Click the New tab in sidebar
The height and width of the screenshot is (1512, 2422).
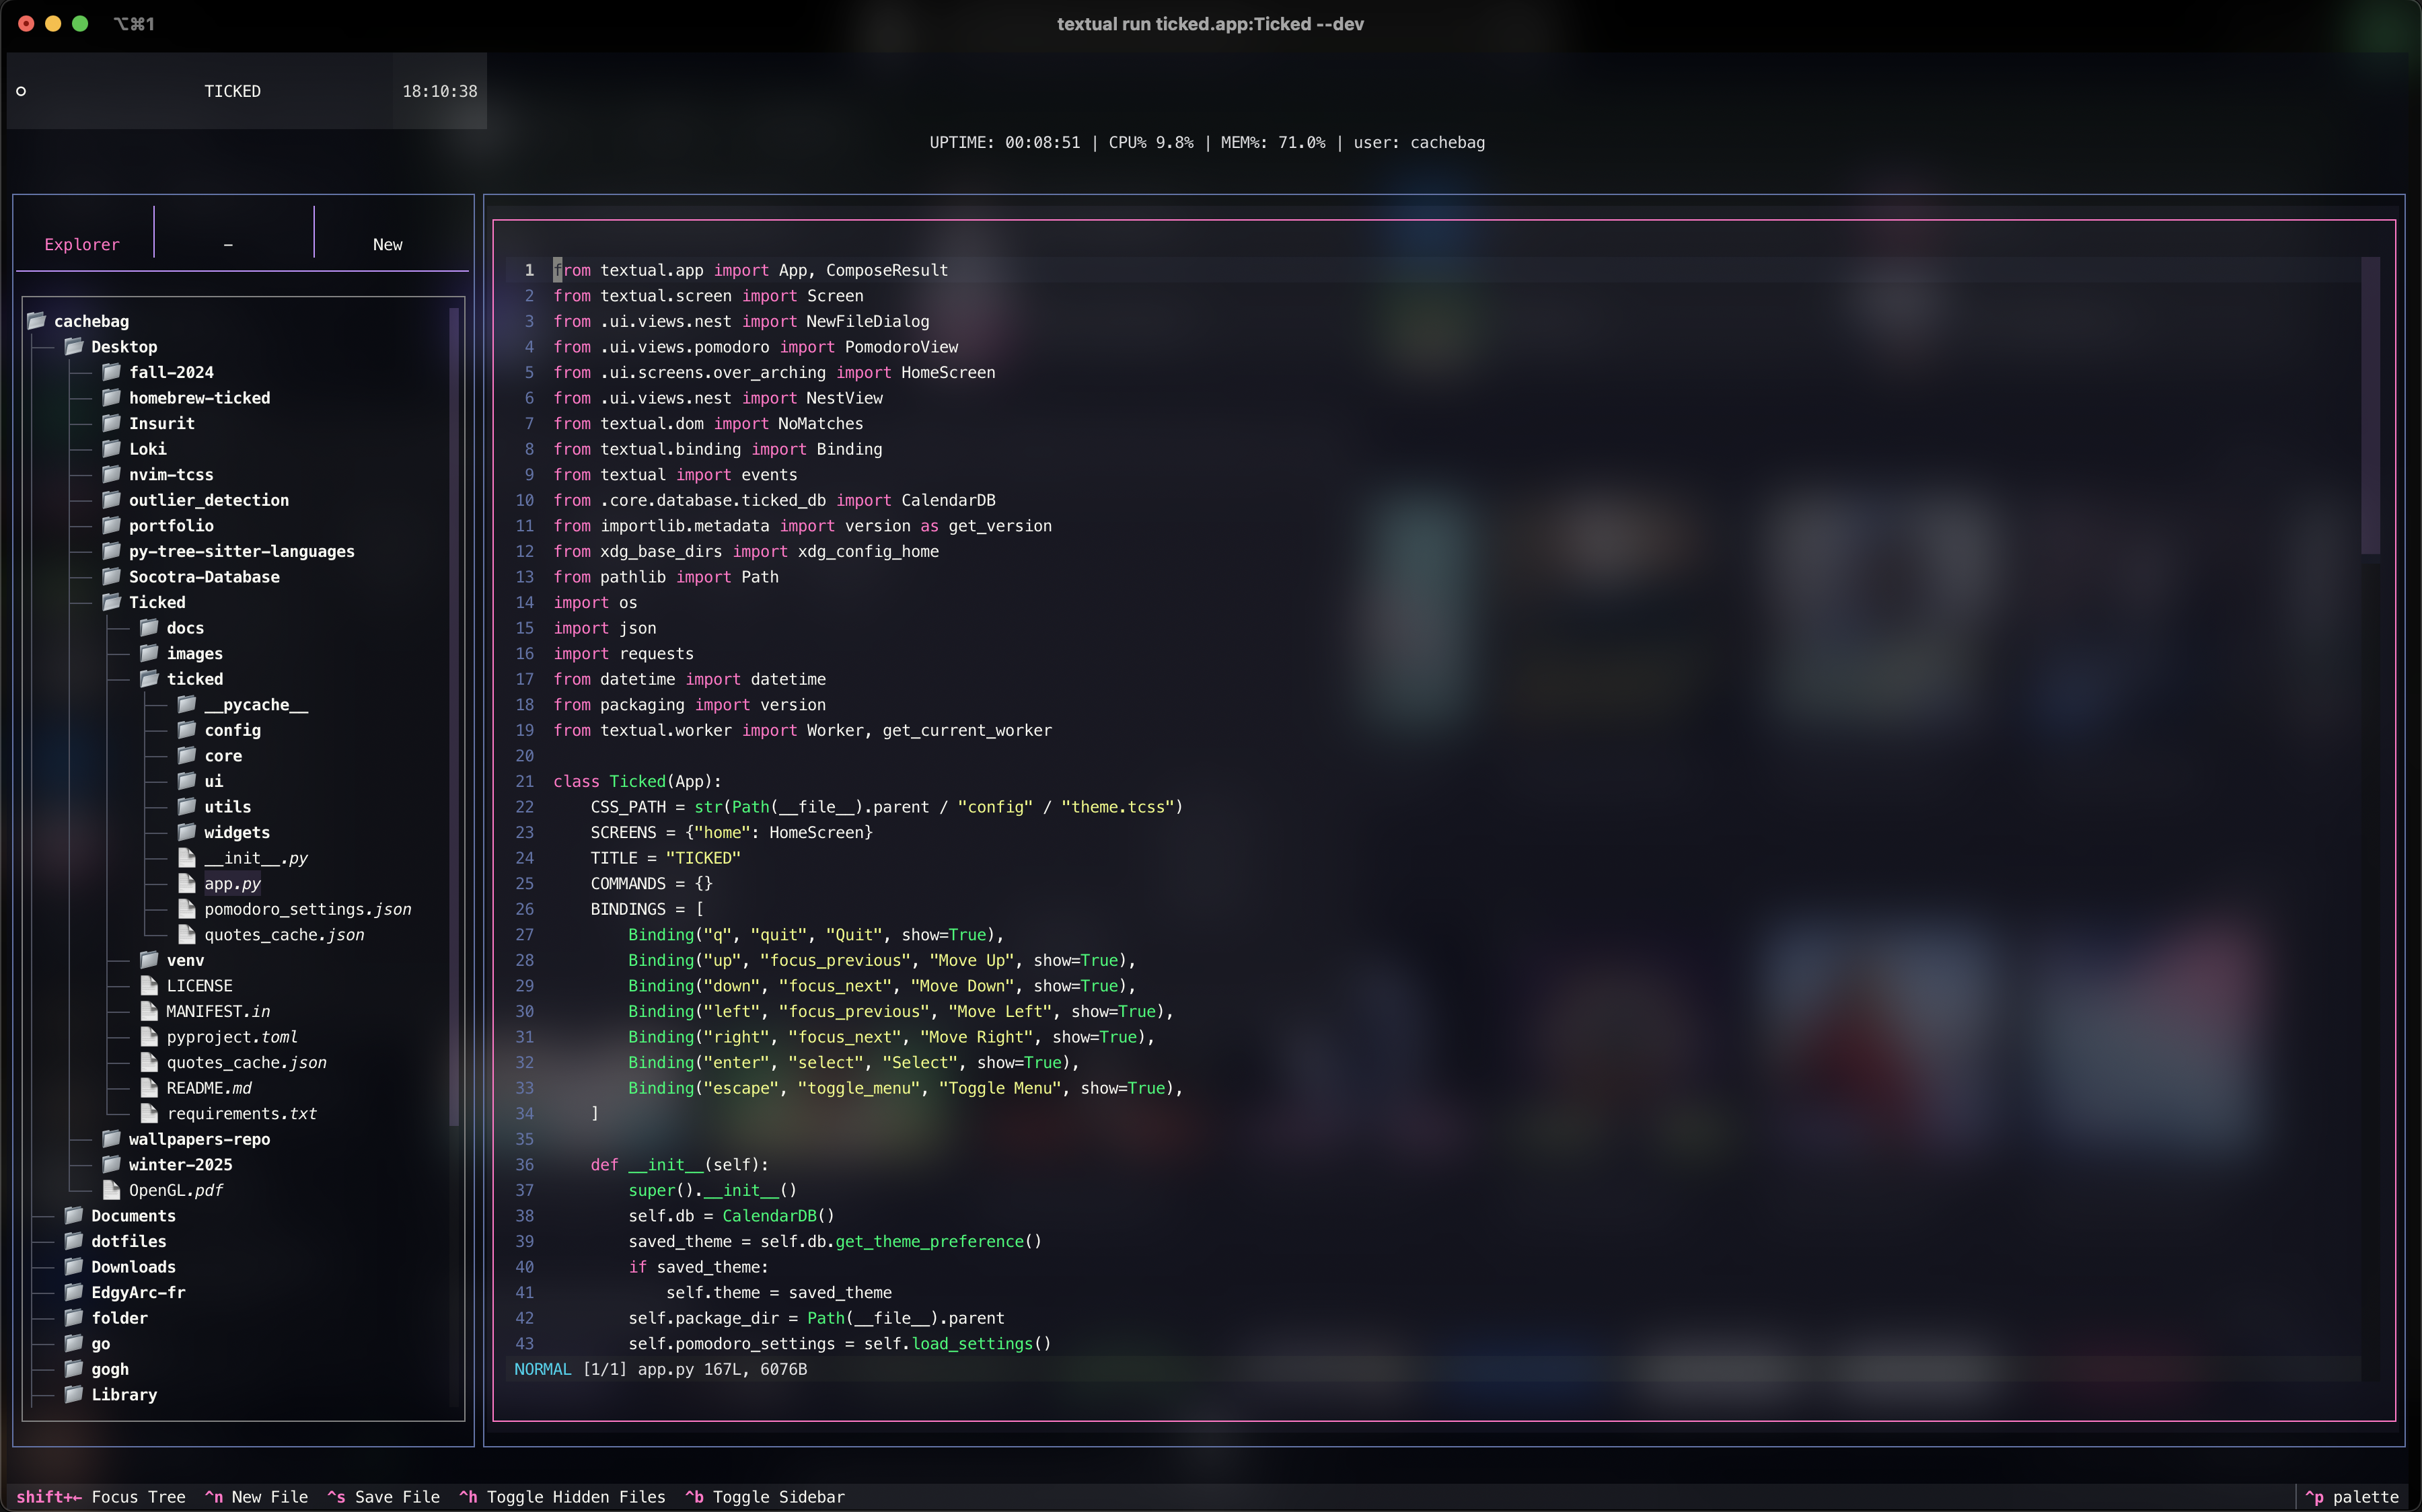(388, 244)
